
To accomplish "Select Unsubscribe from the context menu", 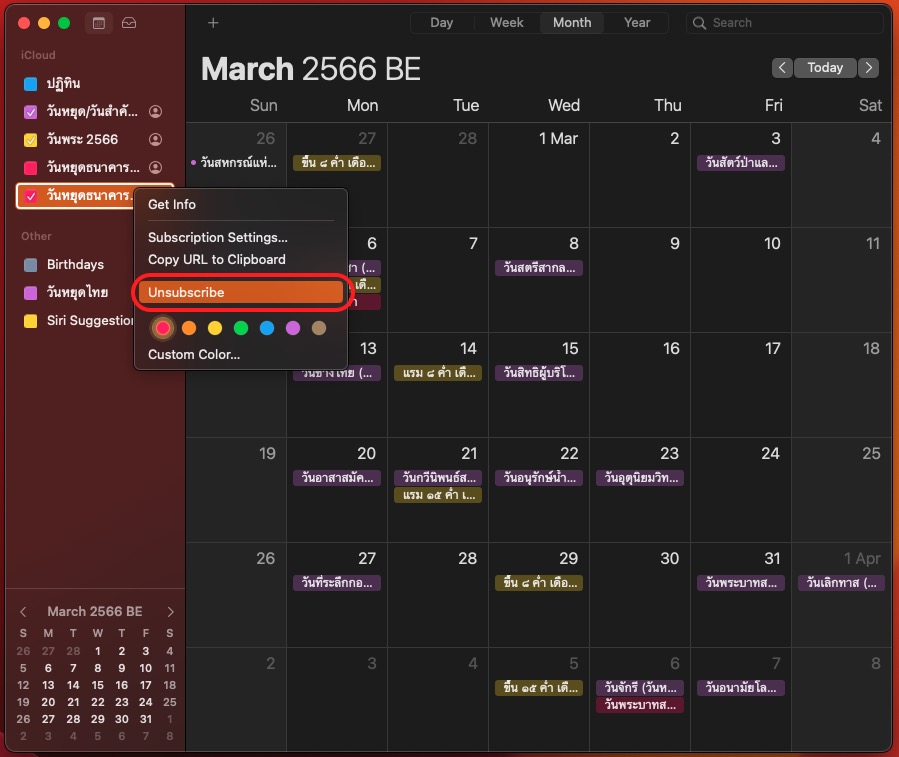I will [x=241, y=293].
